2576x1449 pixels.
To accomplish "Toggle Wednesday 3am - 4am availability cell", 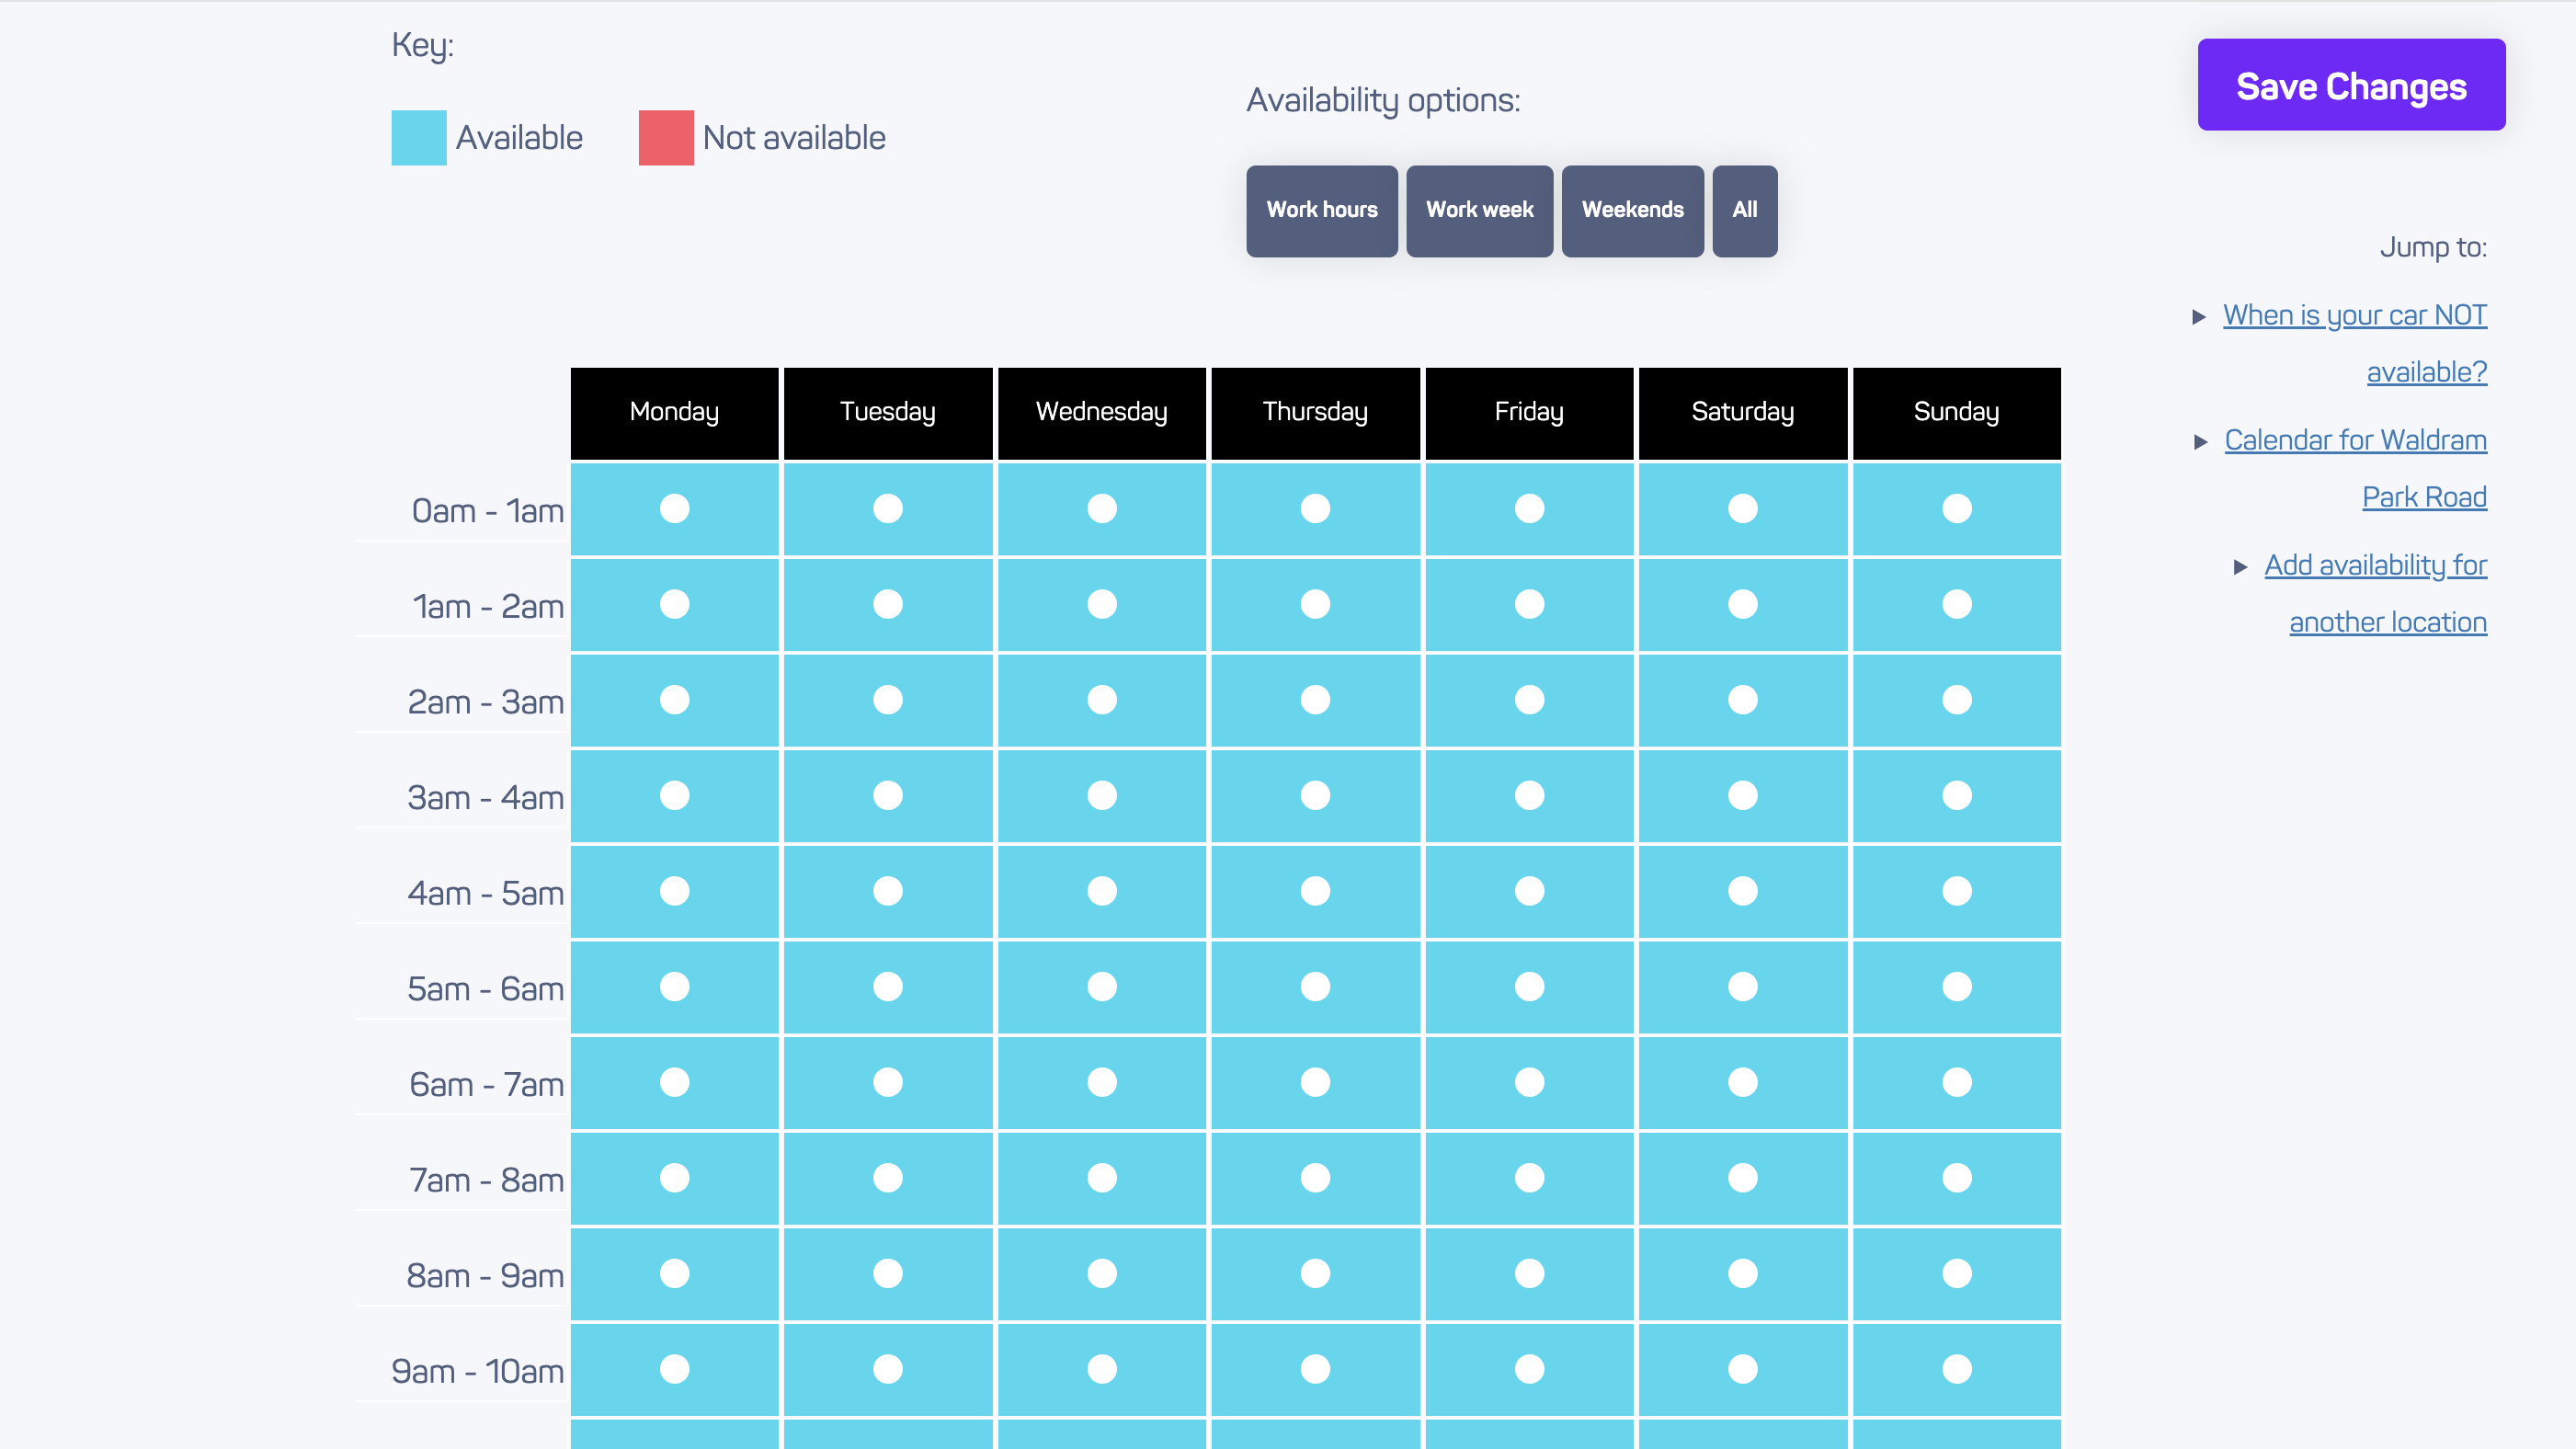I will (1101, 796).
